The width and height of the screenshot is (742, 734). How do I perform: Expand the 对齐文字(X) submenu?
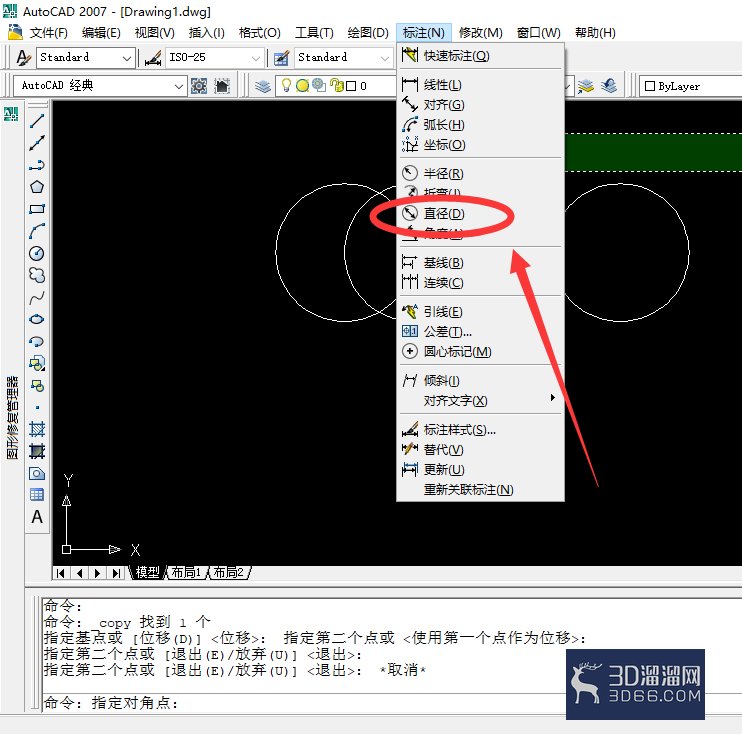(x=480, y=401)
